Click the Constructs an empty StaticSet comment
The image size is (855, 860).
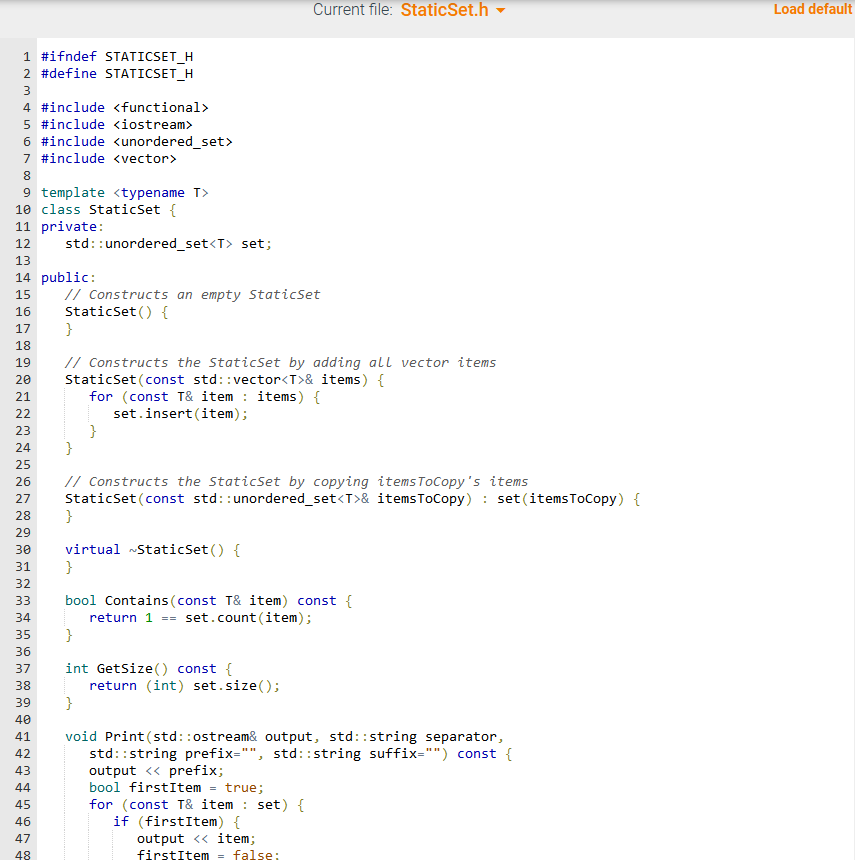point(191,294)
